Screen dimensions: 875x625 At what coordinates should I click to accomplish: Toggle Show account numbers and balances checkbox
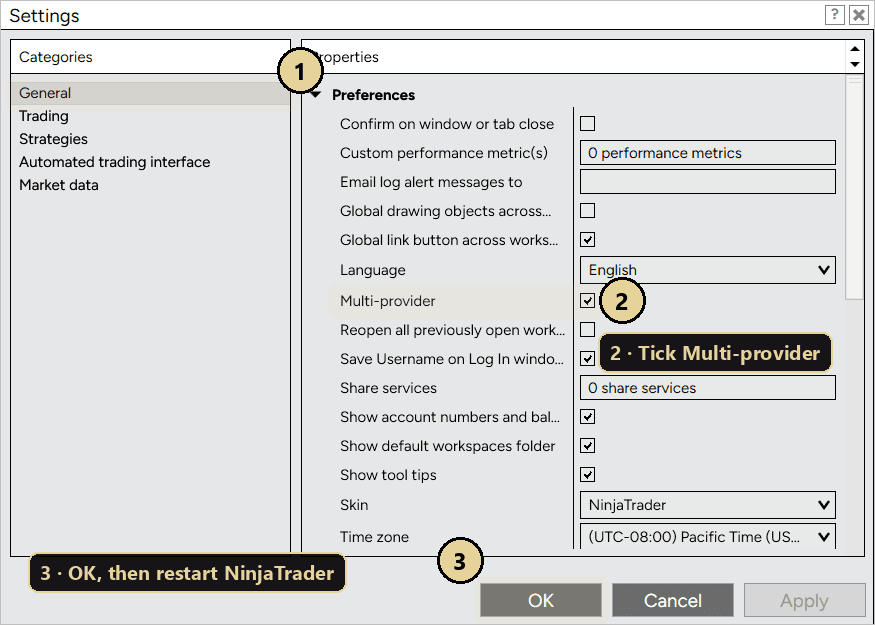pos(587,417)
